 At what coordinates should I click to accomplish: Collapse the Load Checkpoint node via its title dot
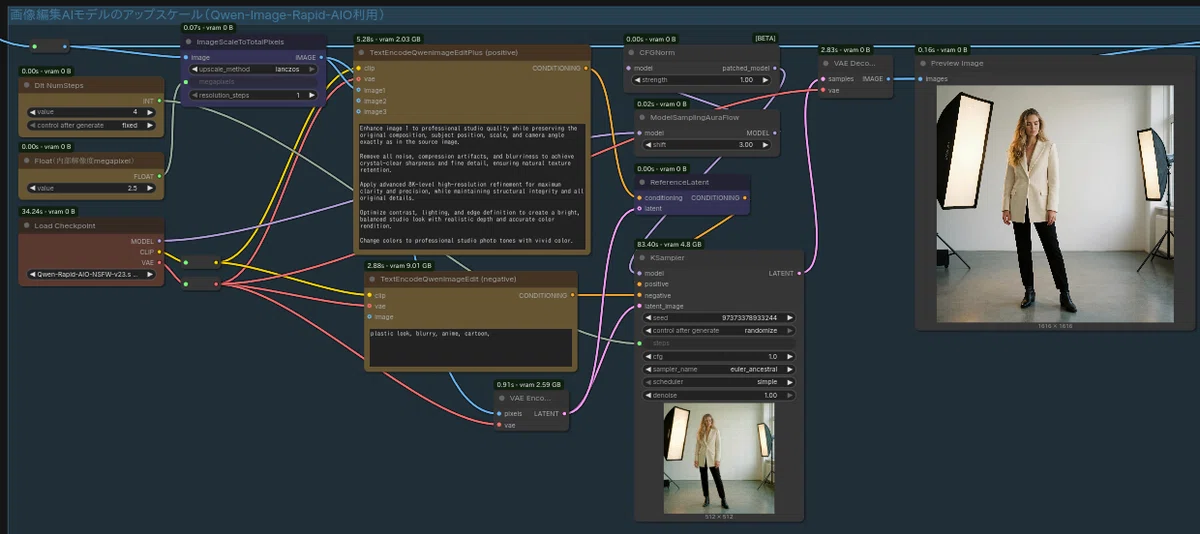[x=28, y=226]
